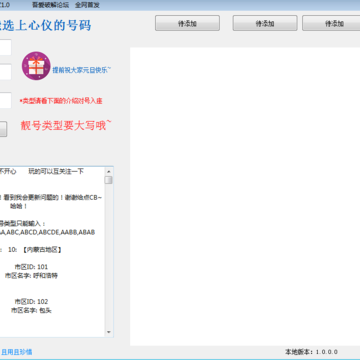
Task: Open the 且用且珍惜 link
Action: coord(17,352)
